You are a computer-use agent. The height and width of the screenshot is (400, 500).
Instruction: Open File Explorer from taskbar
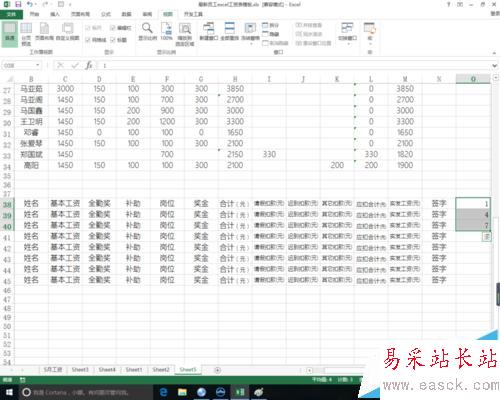(182, 392)
